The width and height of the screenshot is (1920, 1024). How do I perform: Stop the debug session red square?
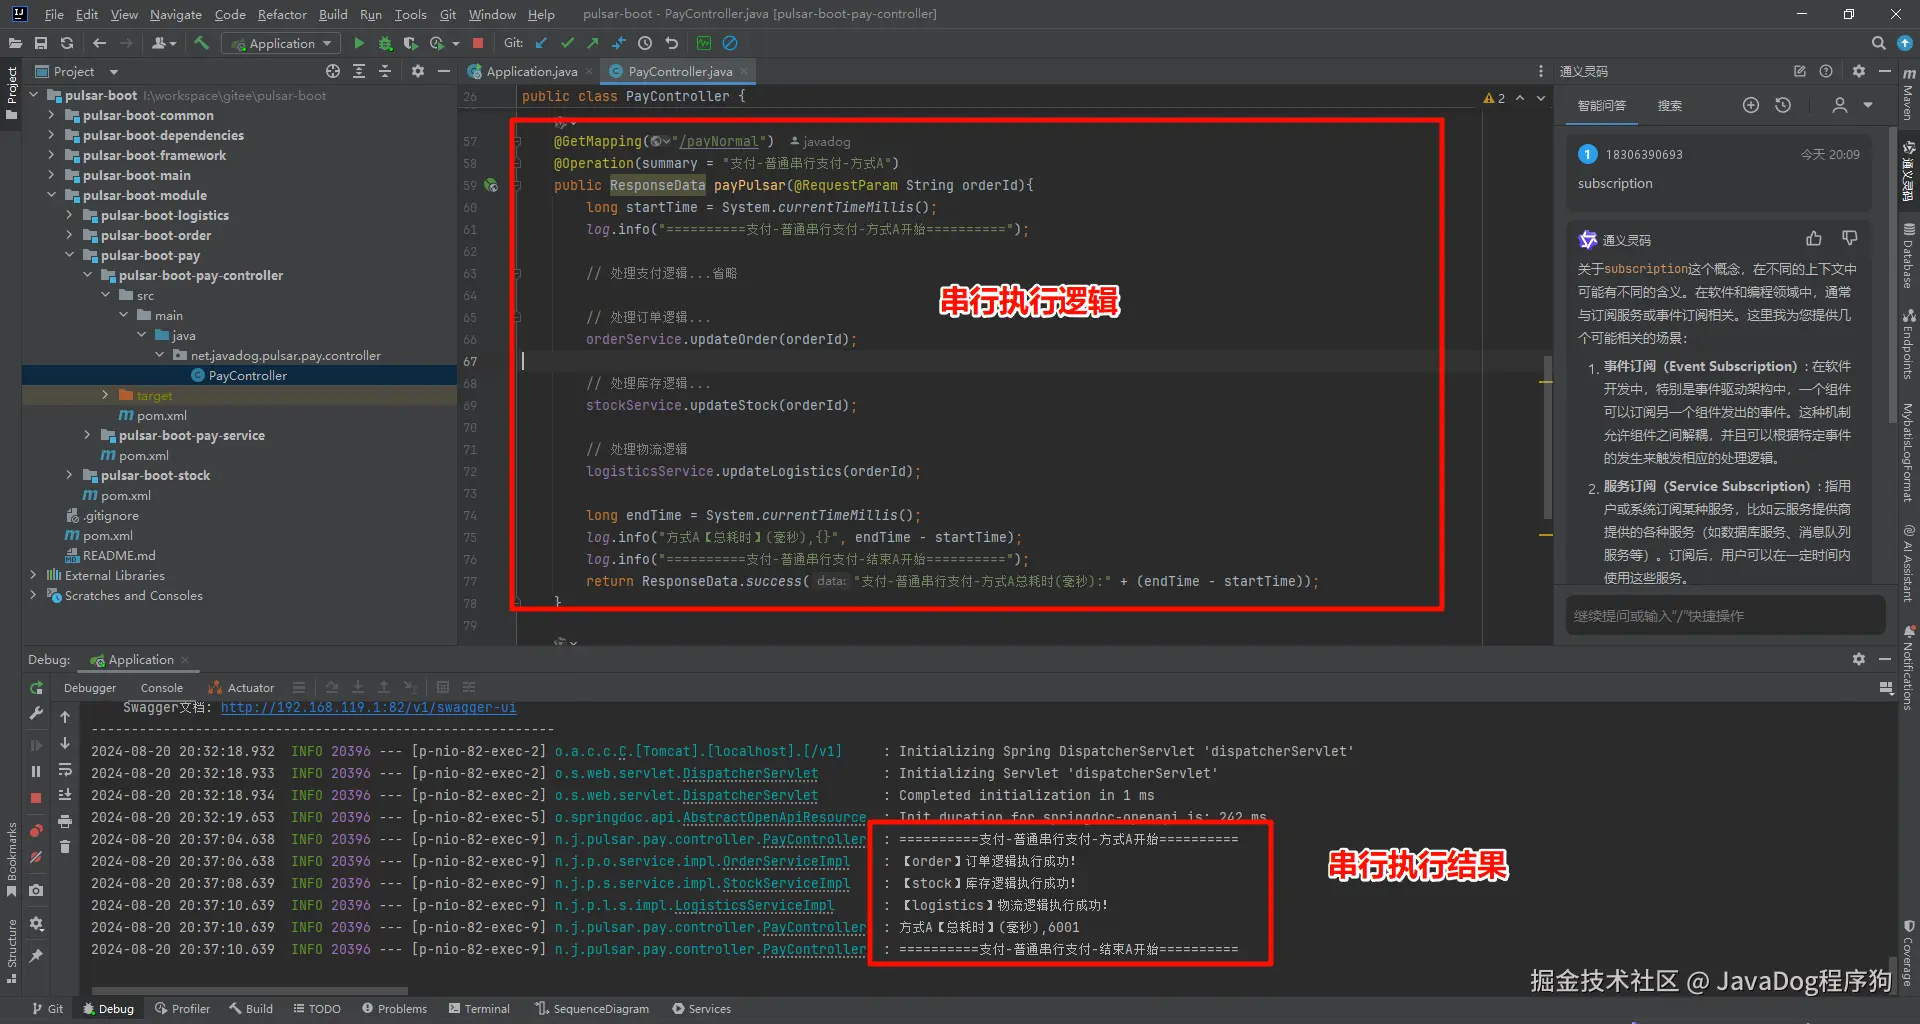36,798
